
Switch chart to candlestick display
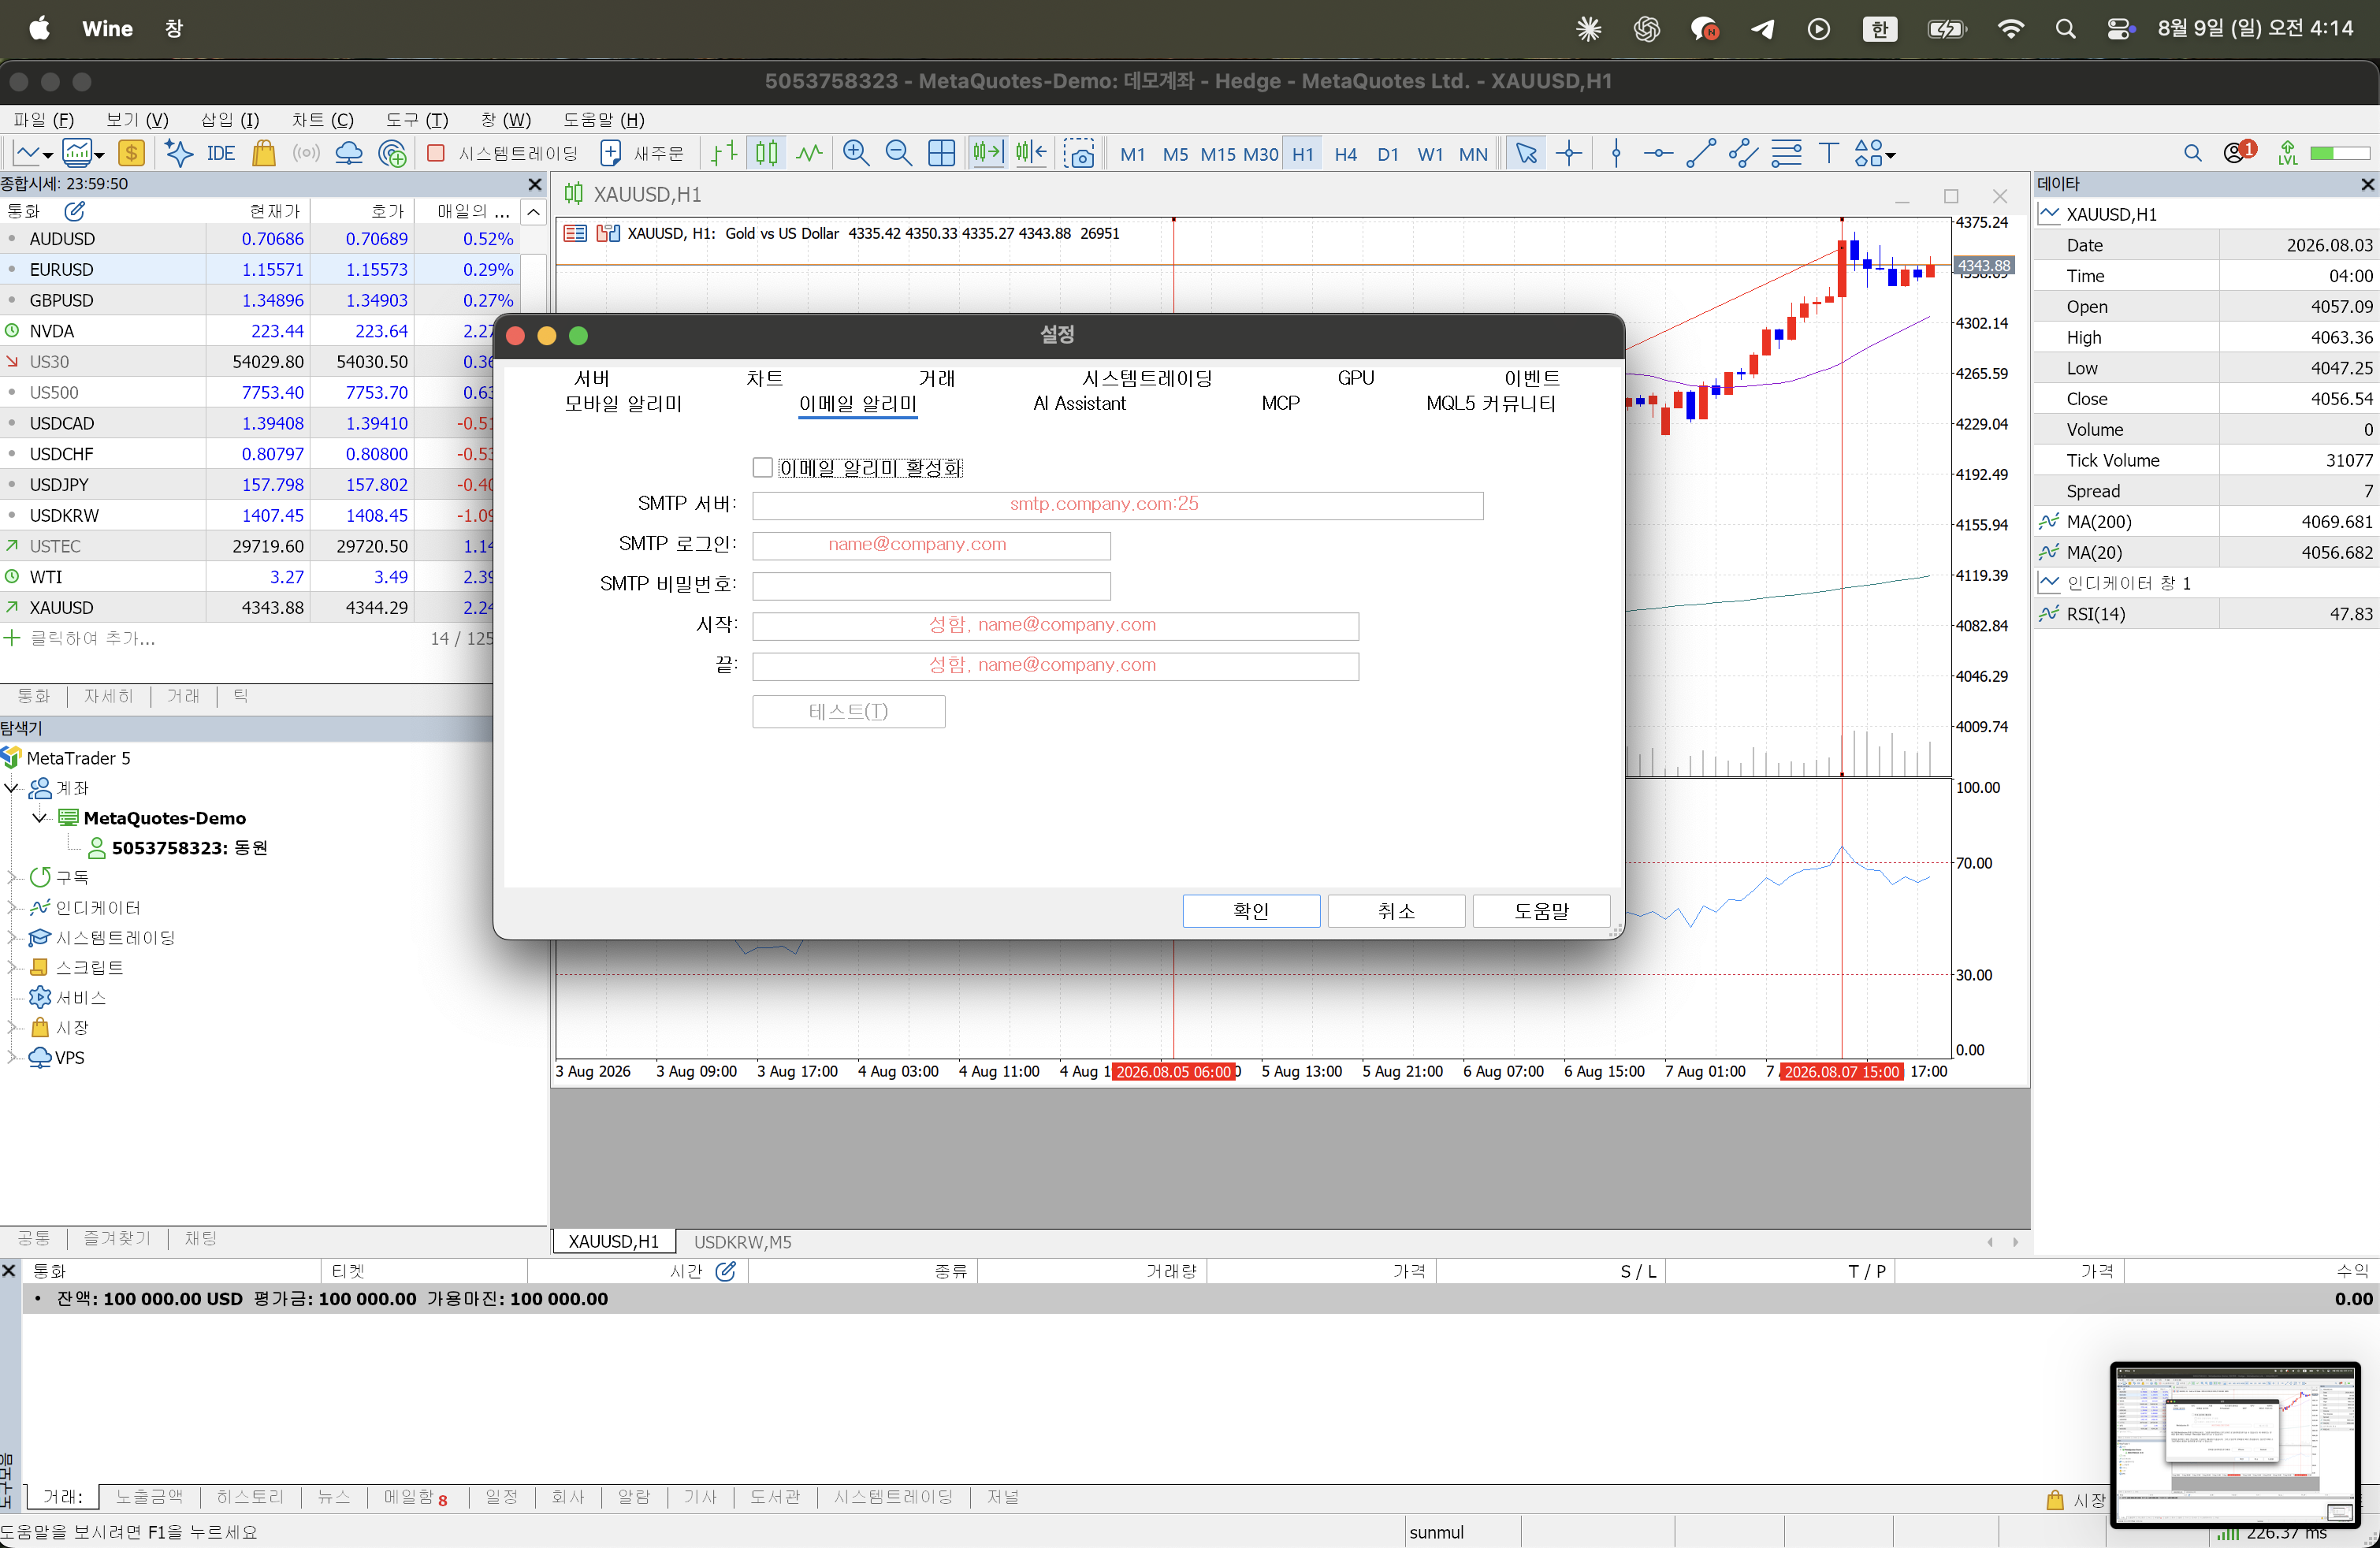coord(767,153)
